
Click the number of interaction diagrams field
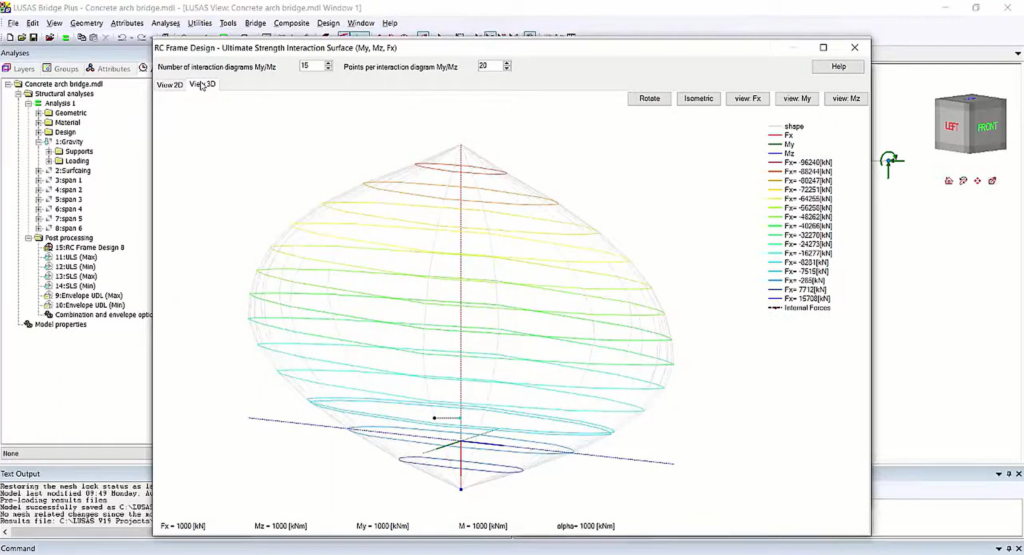[311, 66]
